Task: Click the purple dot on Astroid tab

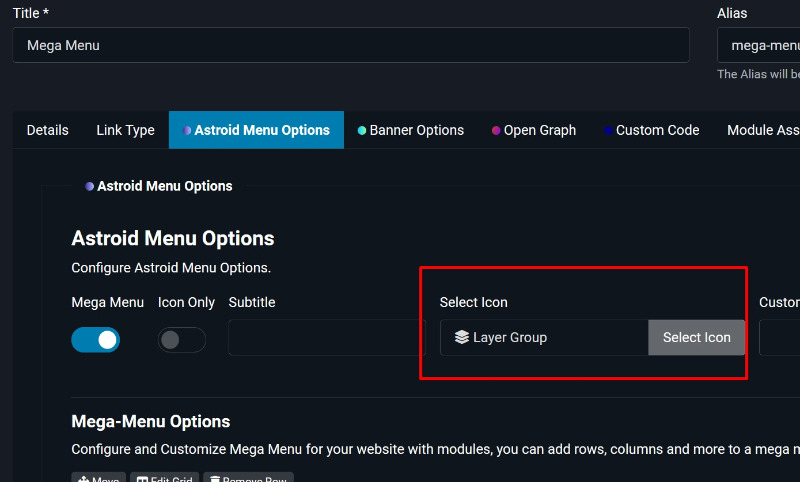Action: pyautogui.click(x=187, y=130)
